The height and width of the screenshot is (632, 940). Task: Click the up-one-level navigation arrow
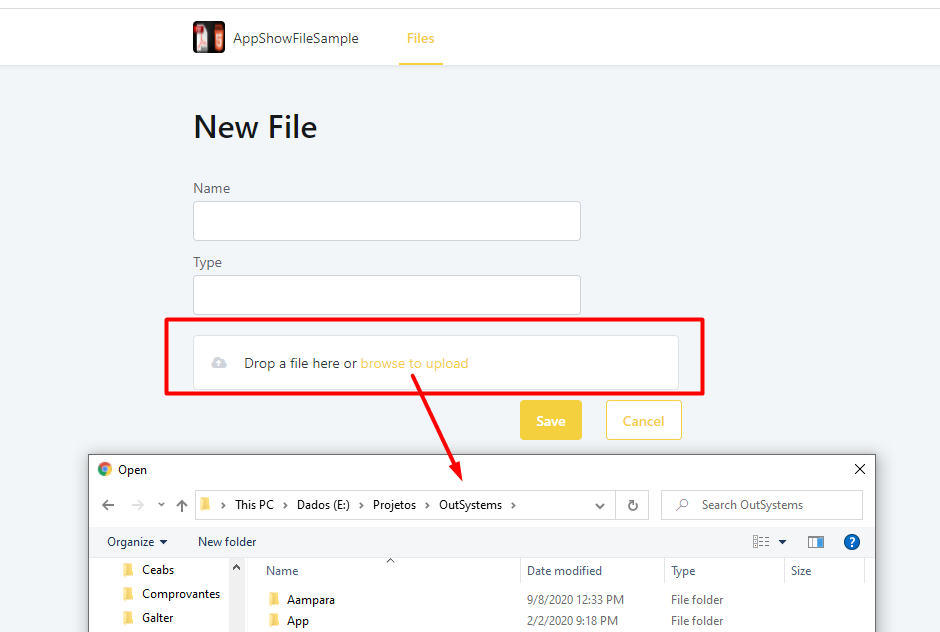click(181, 505)
